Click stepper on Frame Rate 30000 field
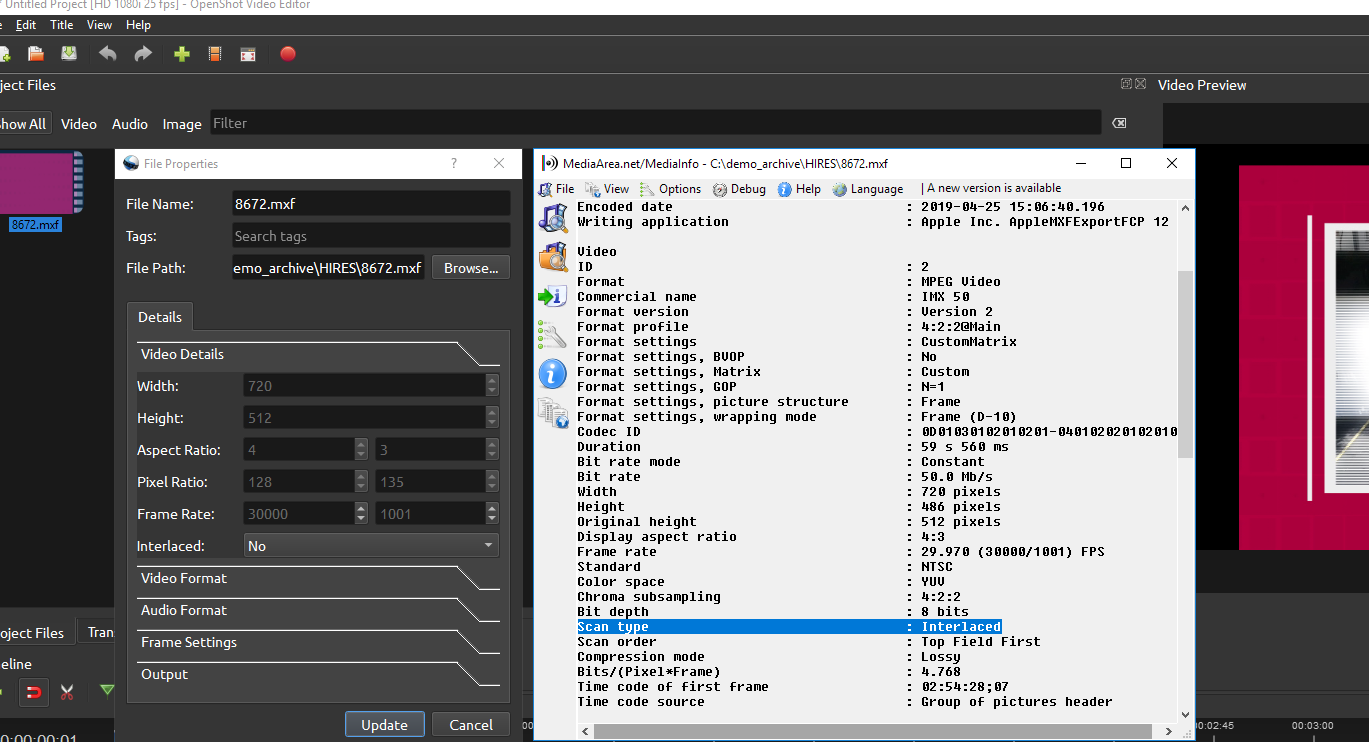Screen dimensions: 1369x742 point(361,514)
